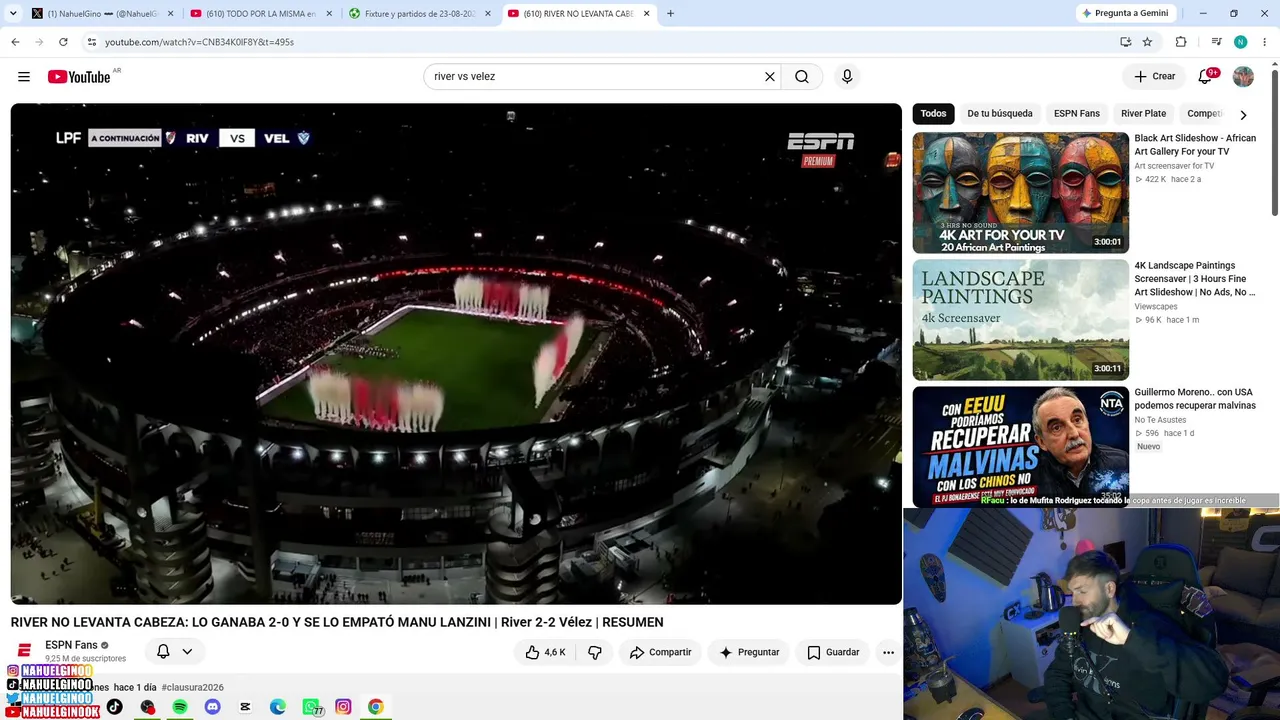Open the YouTube guide hamburger menu

[24, 77]
